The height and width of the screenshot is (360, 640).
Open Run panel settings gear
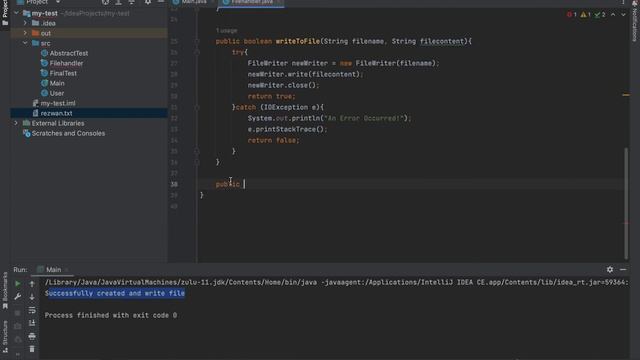click(610, 269)
